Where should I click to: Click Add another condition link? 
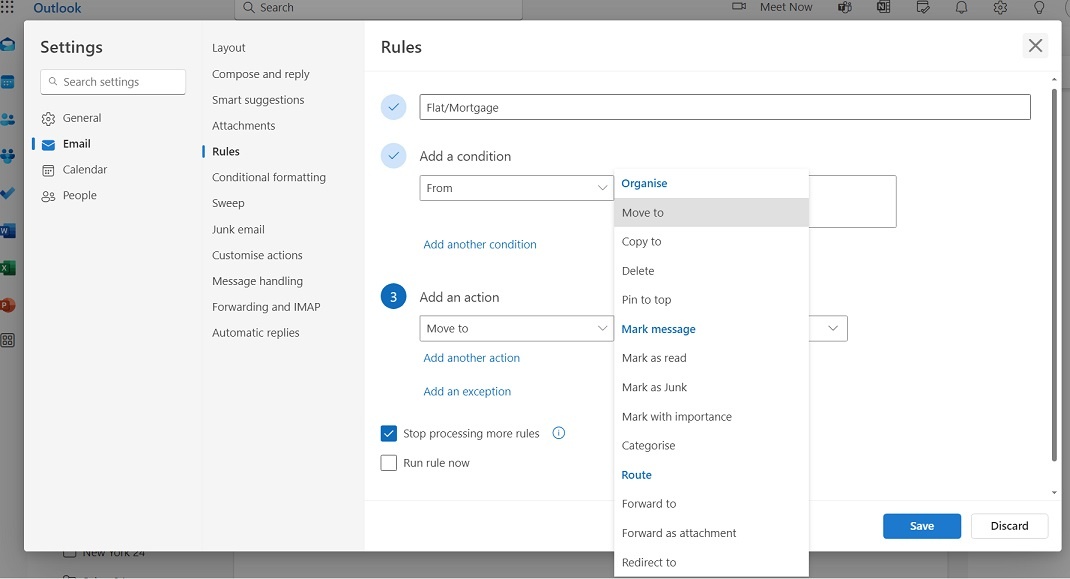480,245
